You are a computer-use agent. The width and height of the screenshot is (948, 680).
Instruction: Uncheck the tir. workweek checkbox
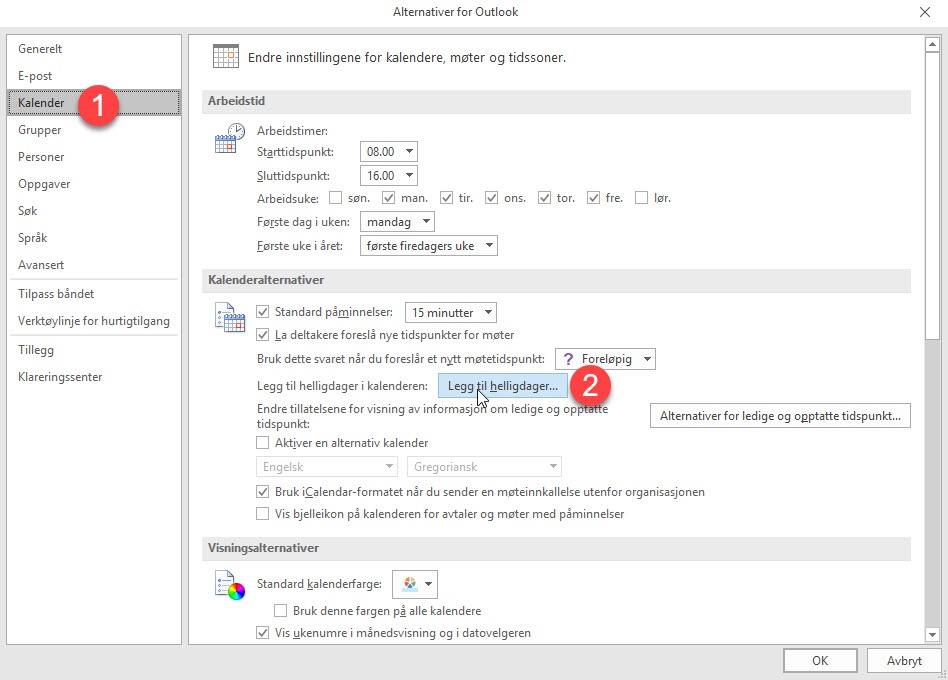[x=446, y=198]
